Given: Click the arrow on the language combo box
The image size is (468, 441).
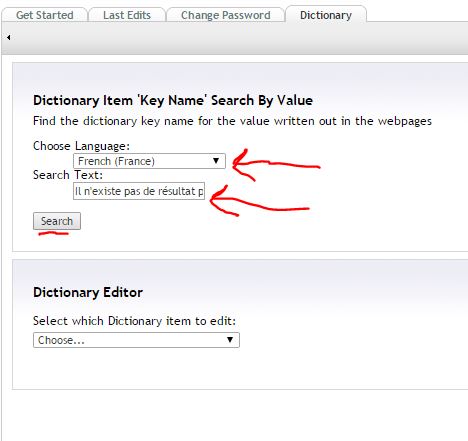Looking at the screenshot, I should coord(216,161).
